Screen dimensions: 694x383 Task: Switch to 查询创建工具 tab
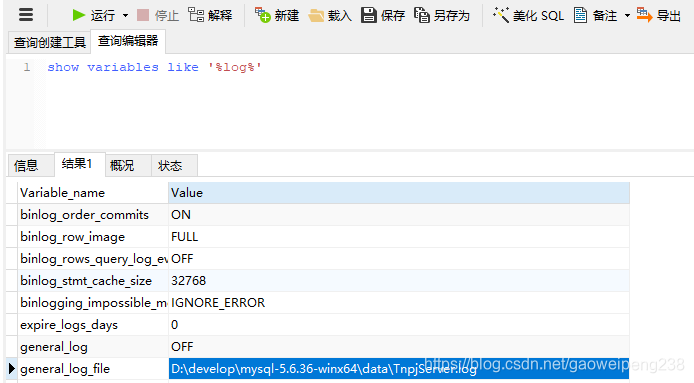(x=50, y=43)
